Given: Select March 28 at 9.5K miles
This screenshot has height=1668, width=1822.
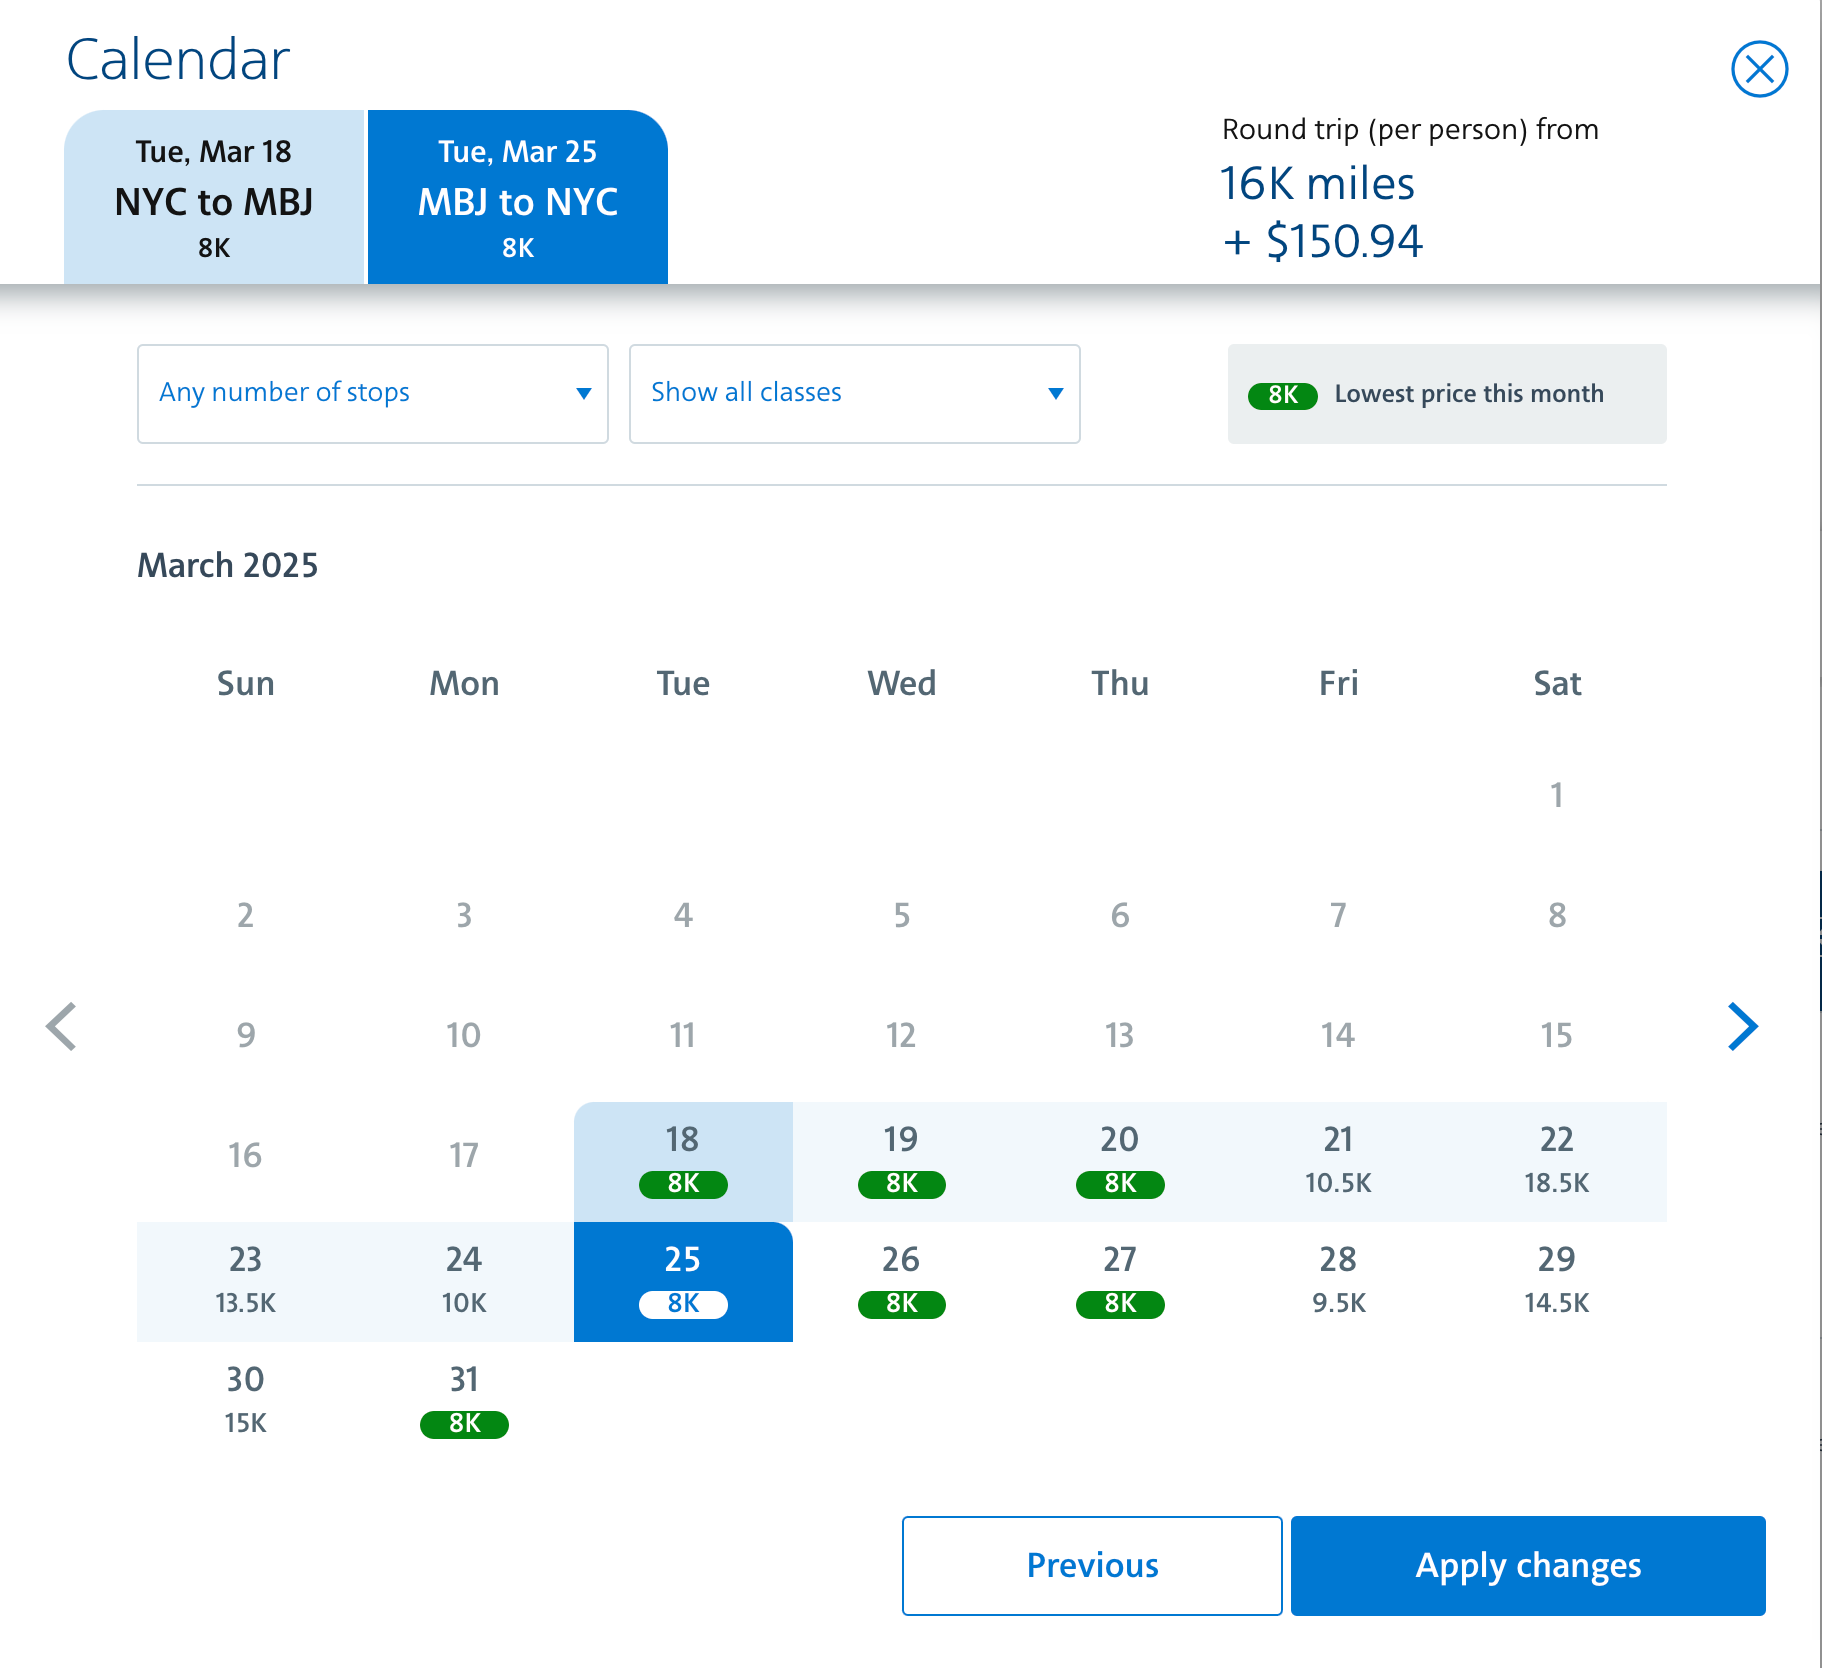Looking at the screenshot, I should click(1338, 1281).
